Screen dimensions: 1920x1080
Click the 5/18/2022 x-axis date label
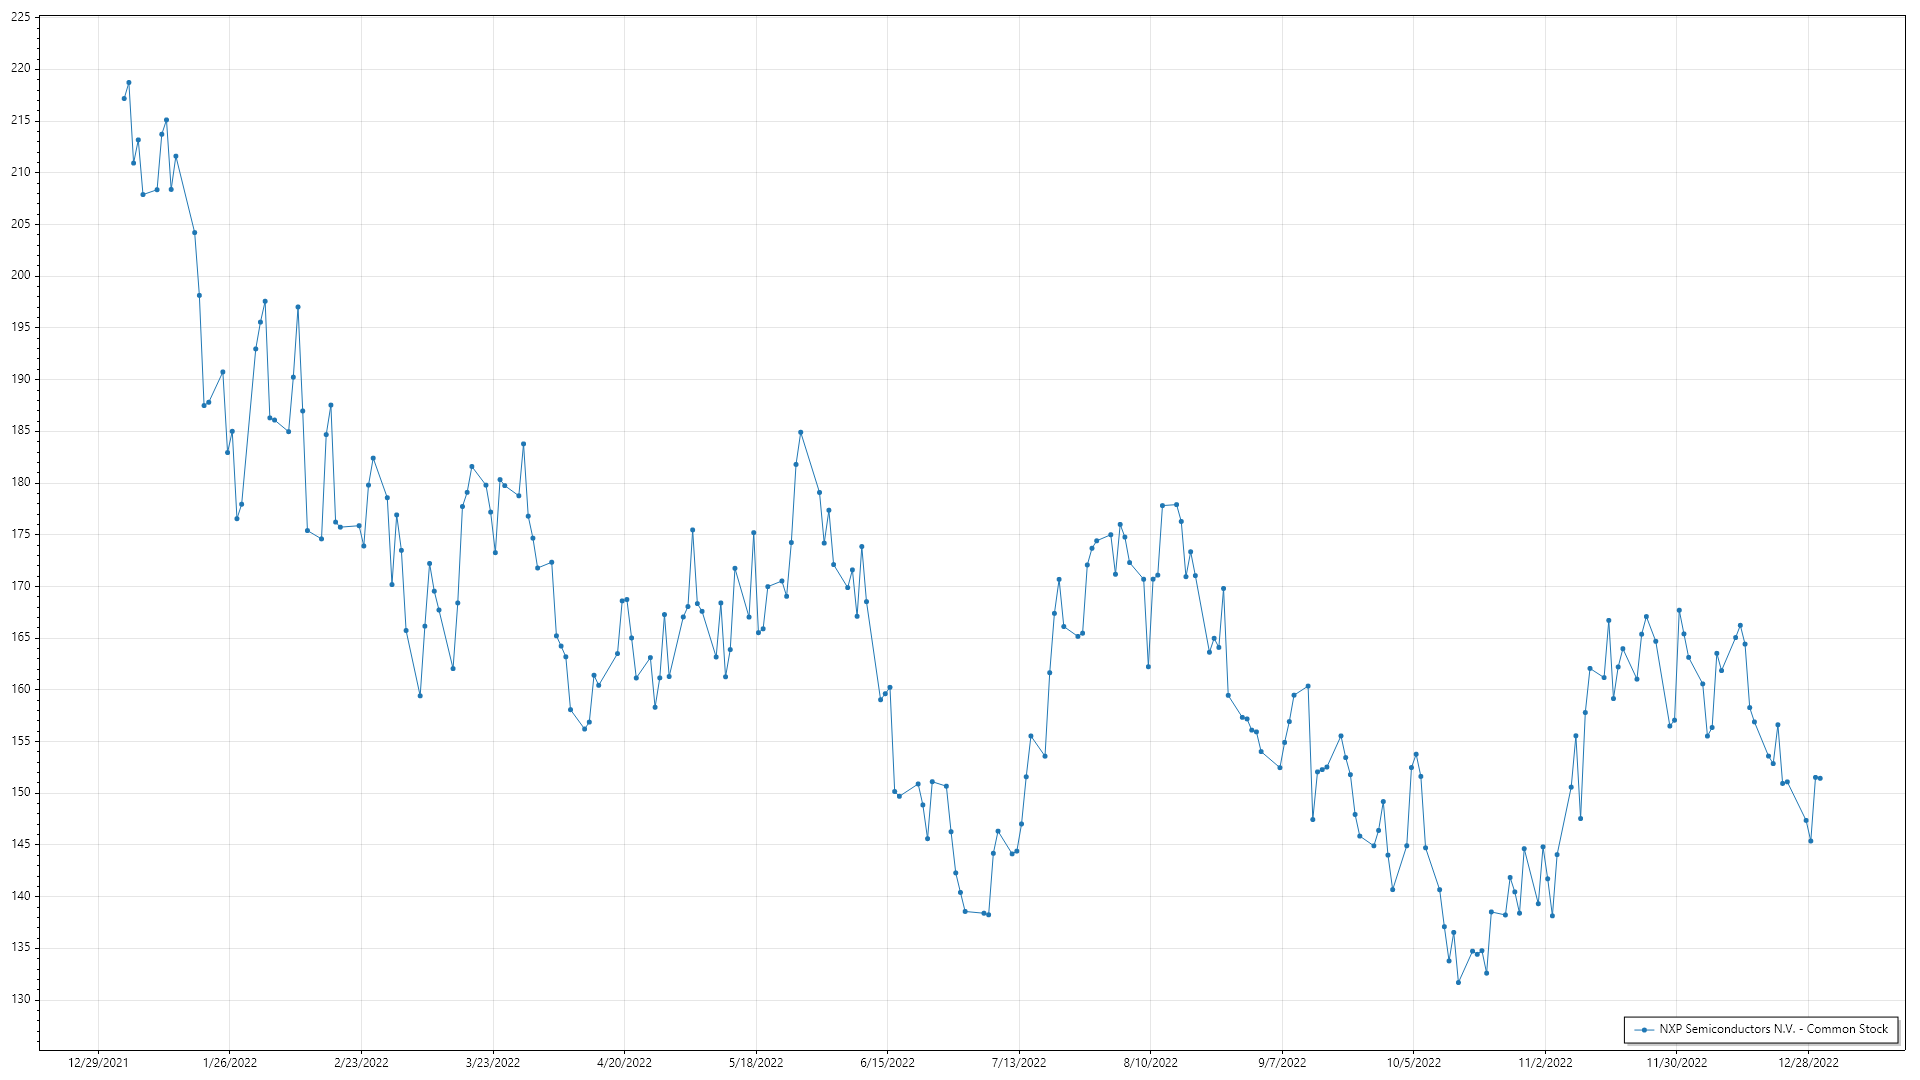756,1062
